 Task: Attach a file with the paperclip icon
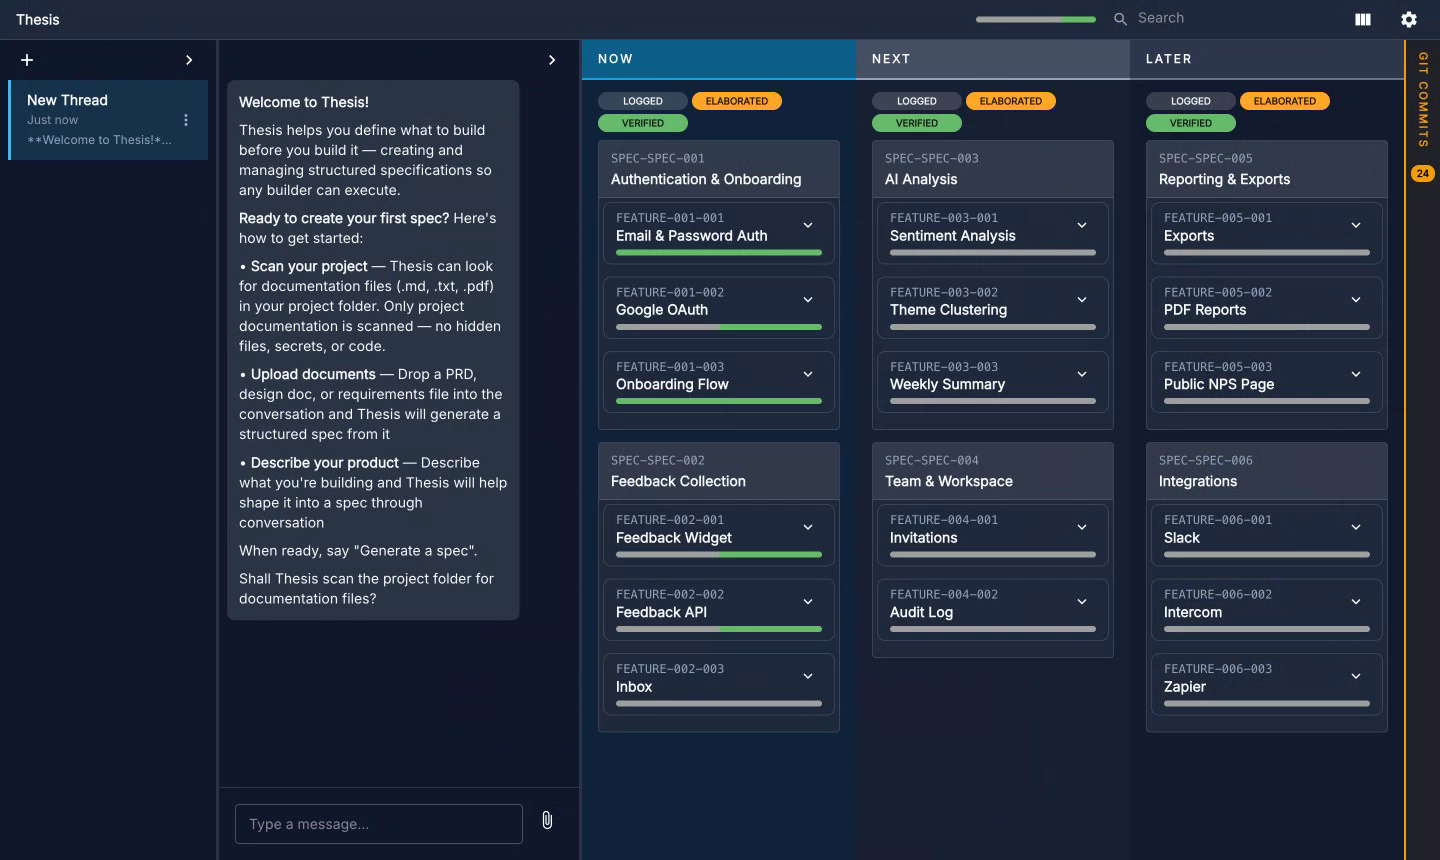point(547,820)
